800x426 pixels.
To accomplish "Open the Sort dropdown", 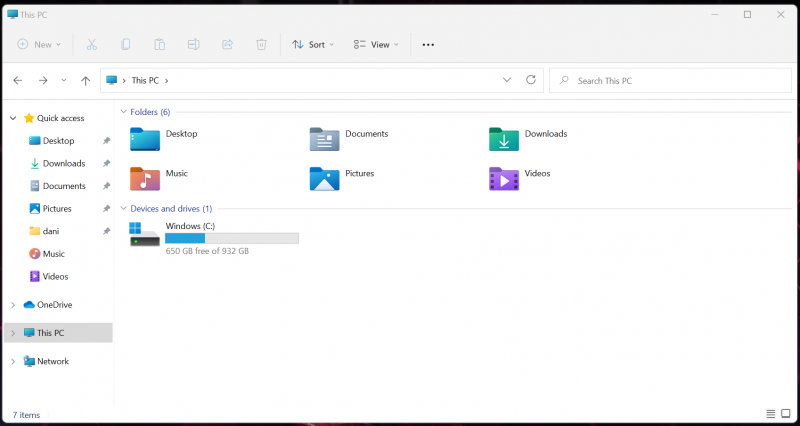I will (x=313, y=44).
